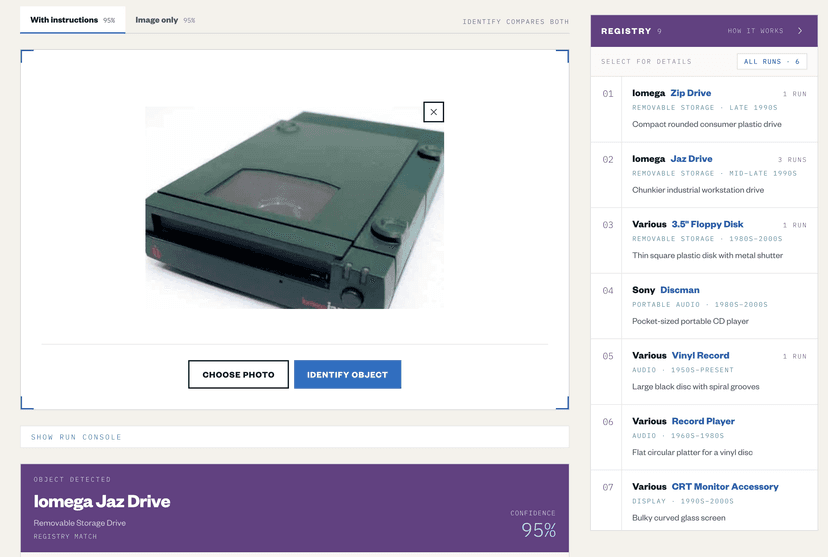Image resolution: width=828 pixels, height=557 pixels.
Task: Click the Identify Object button
Action: [347, 374]
